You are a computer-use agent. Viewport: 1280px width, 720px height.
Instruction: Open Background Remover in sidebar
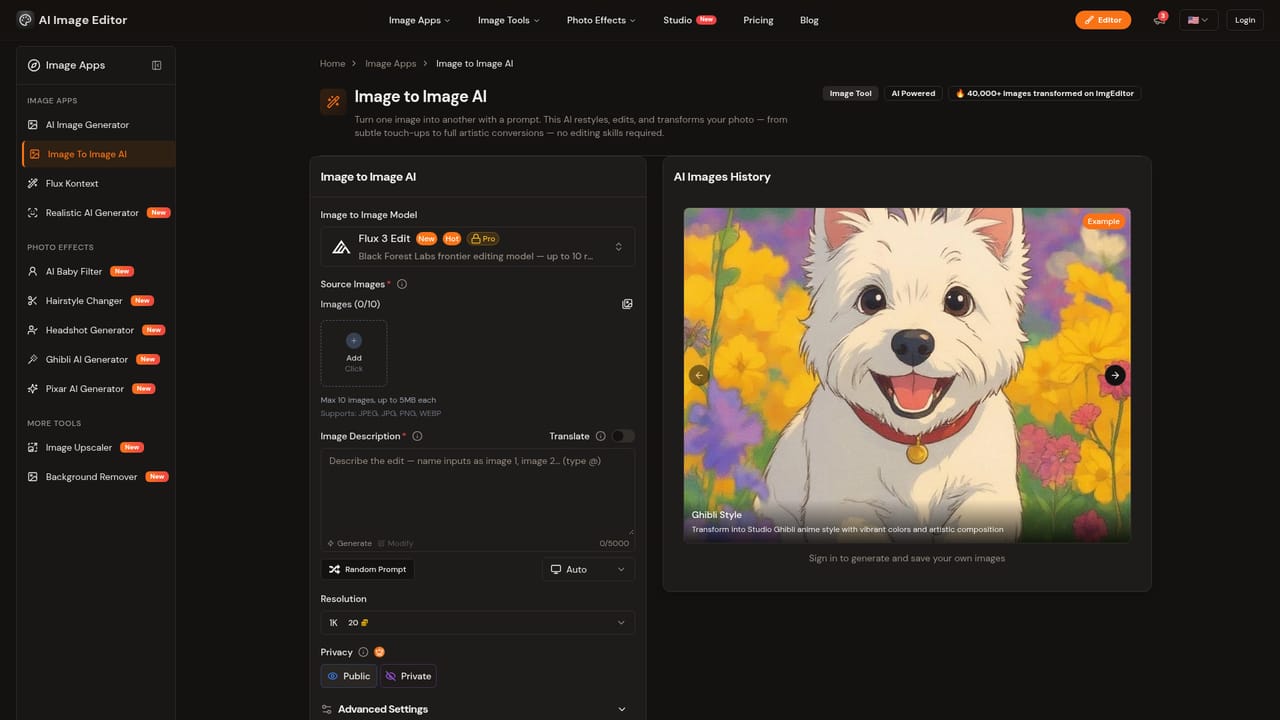[98, 477]
